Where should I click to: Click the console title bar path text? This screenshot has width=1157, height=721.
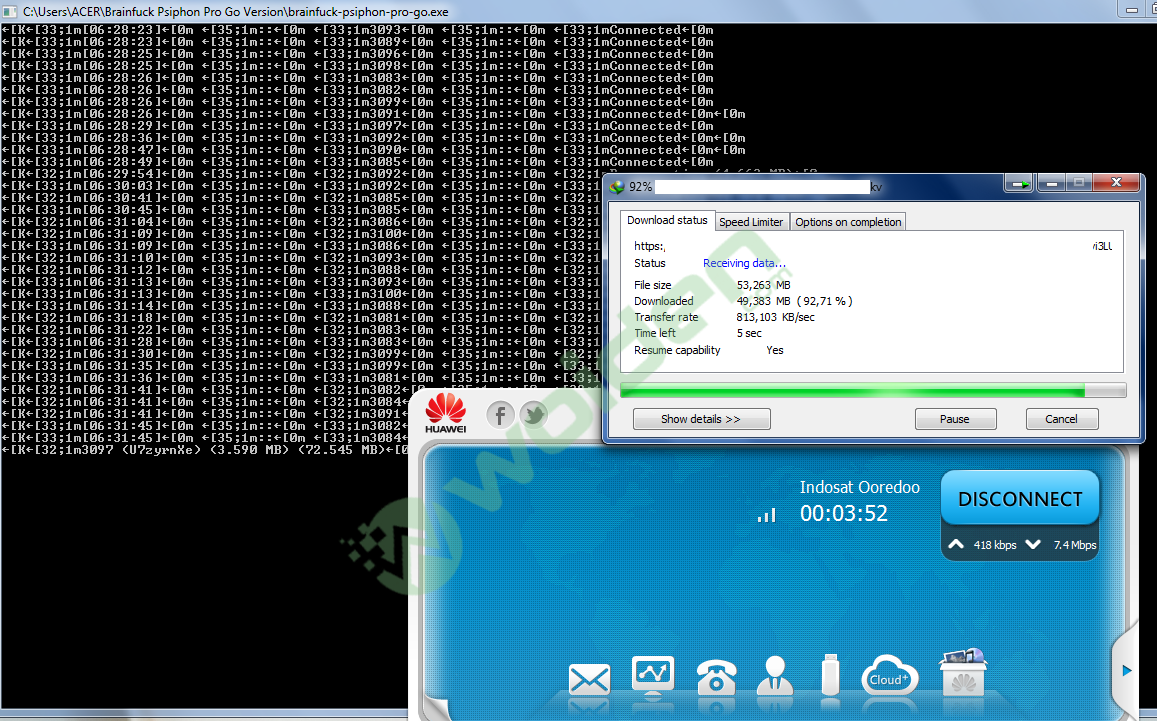pyautogui.click(x=235, y=12)
